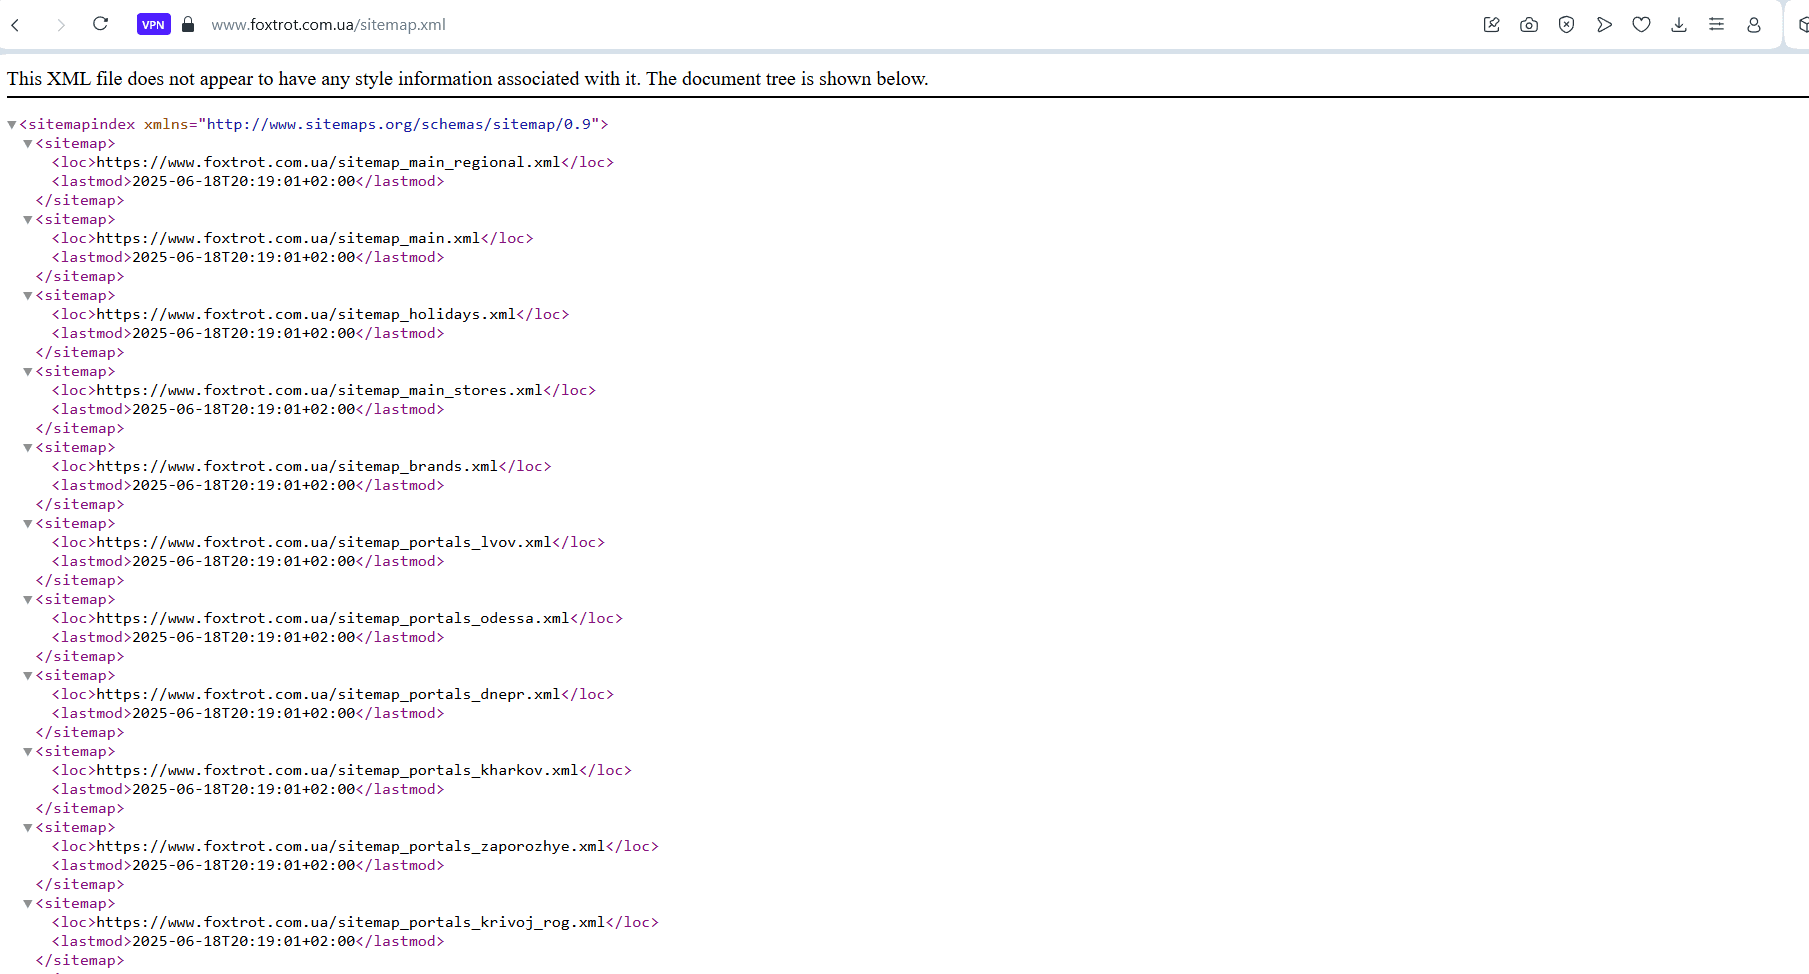Click the sitemap_portals_odessa.xml loc line

pos(338,618)
